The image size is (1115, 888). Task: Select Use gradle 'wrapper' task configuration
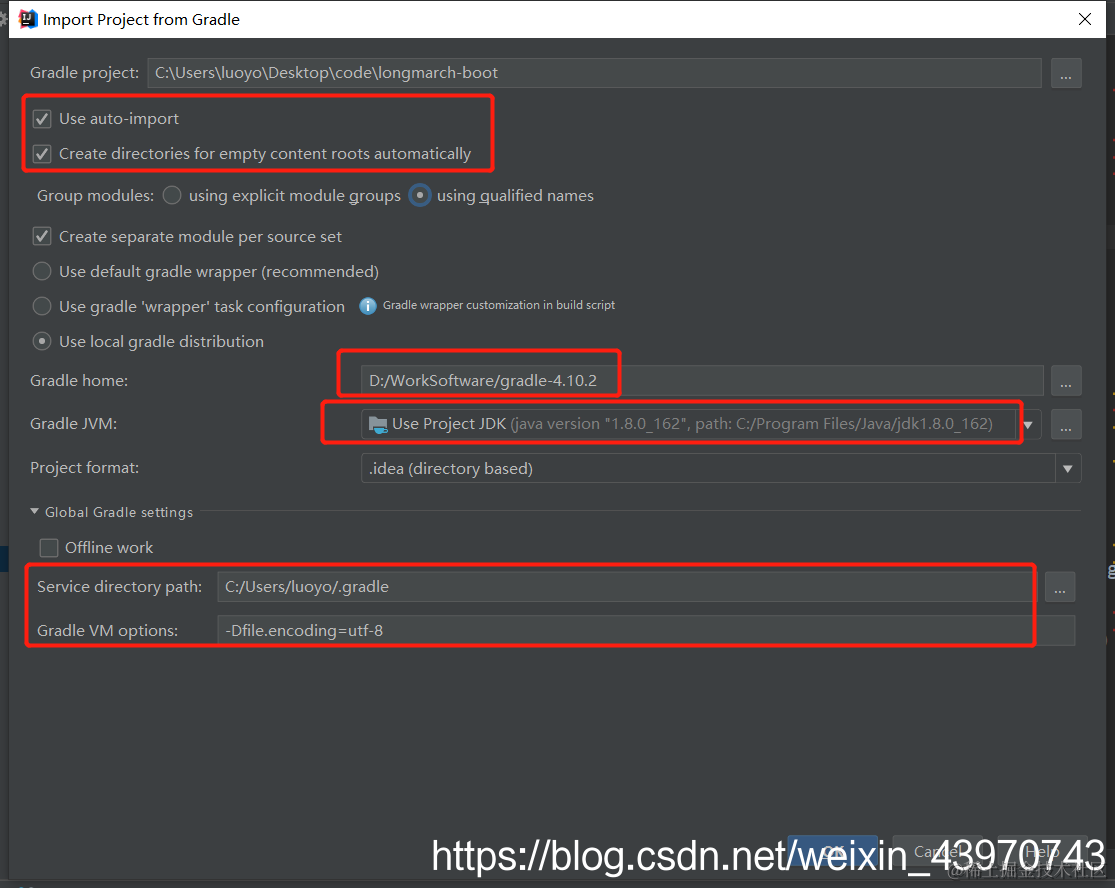click(42, 306)
